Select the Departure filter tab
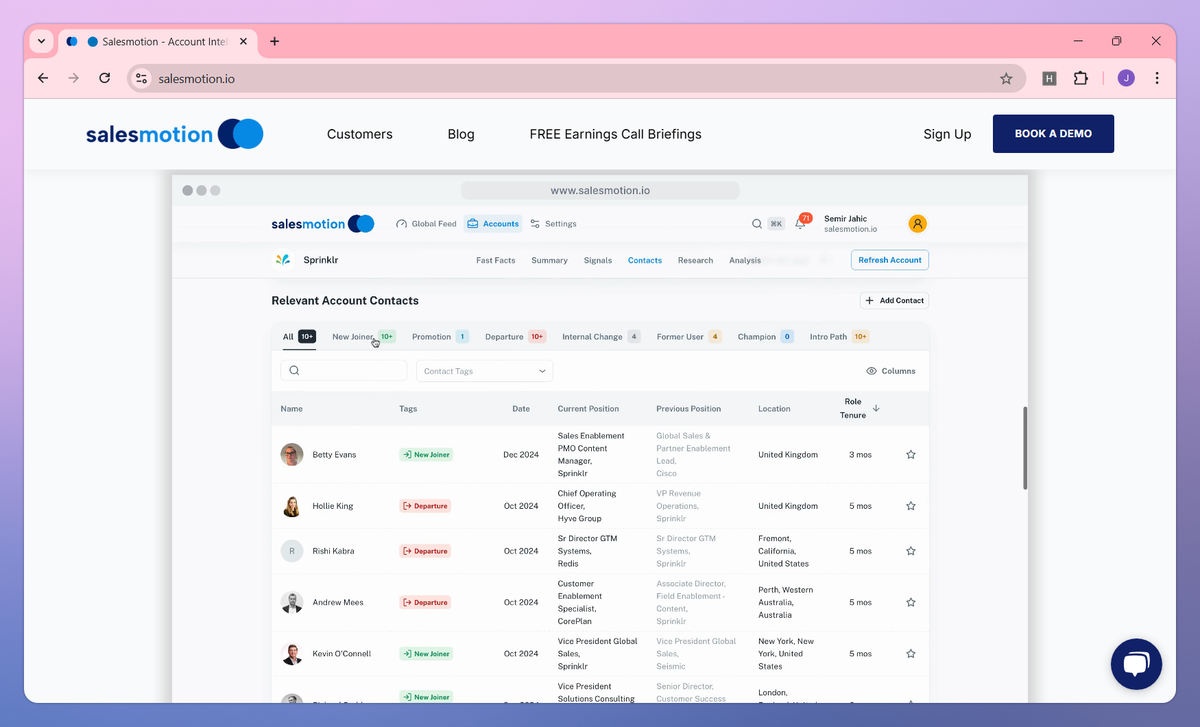The width and height of the screenshot is (1200, 727). (x=515, y=337)
